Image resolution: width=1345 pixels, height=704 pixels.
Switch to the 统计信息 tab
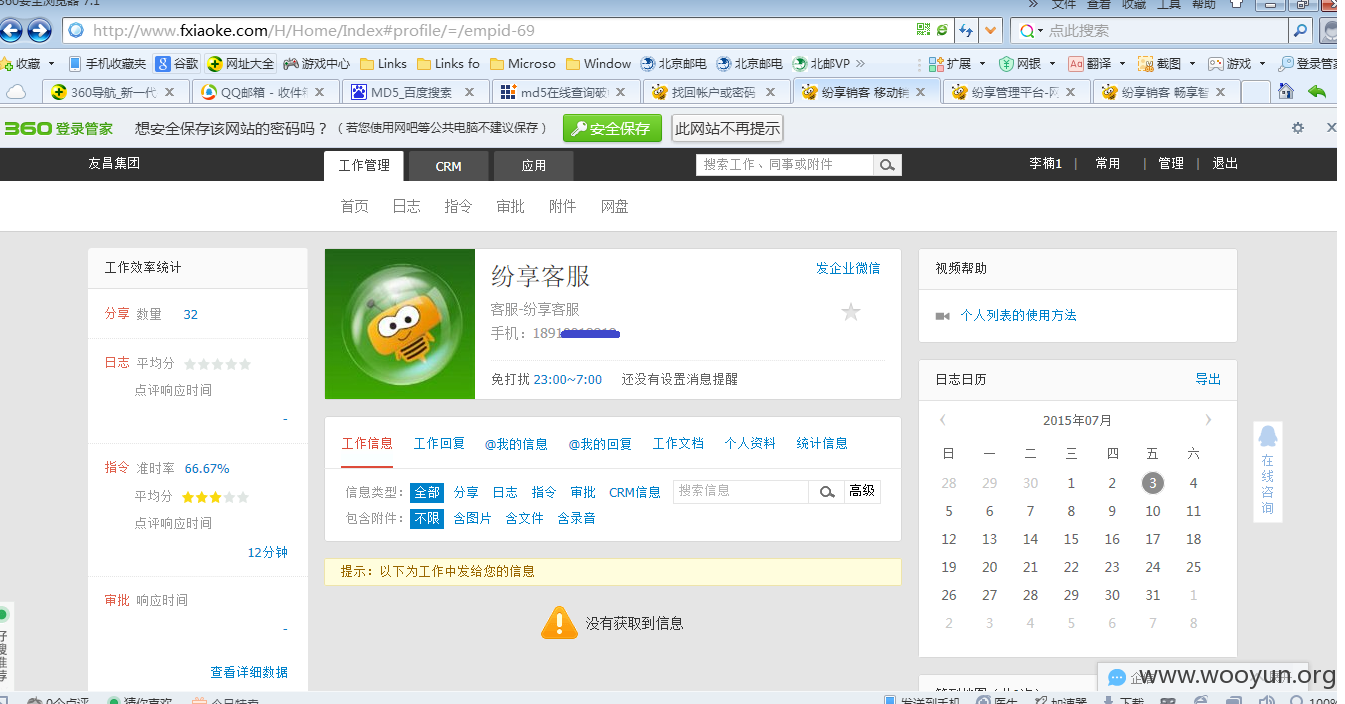(x=822, y=443)
